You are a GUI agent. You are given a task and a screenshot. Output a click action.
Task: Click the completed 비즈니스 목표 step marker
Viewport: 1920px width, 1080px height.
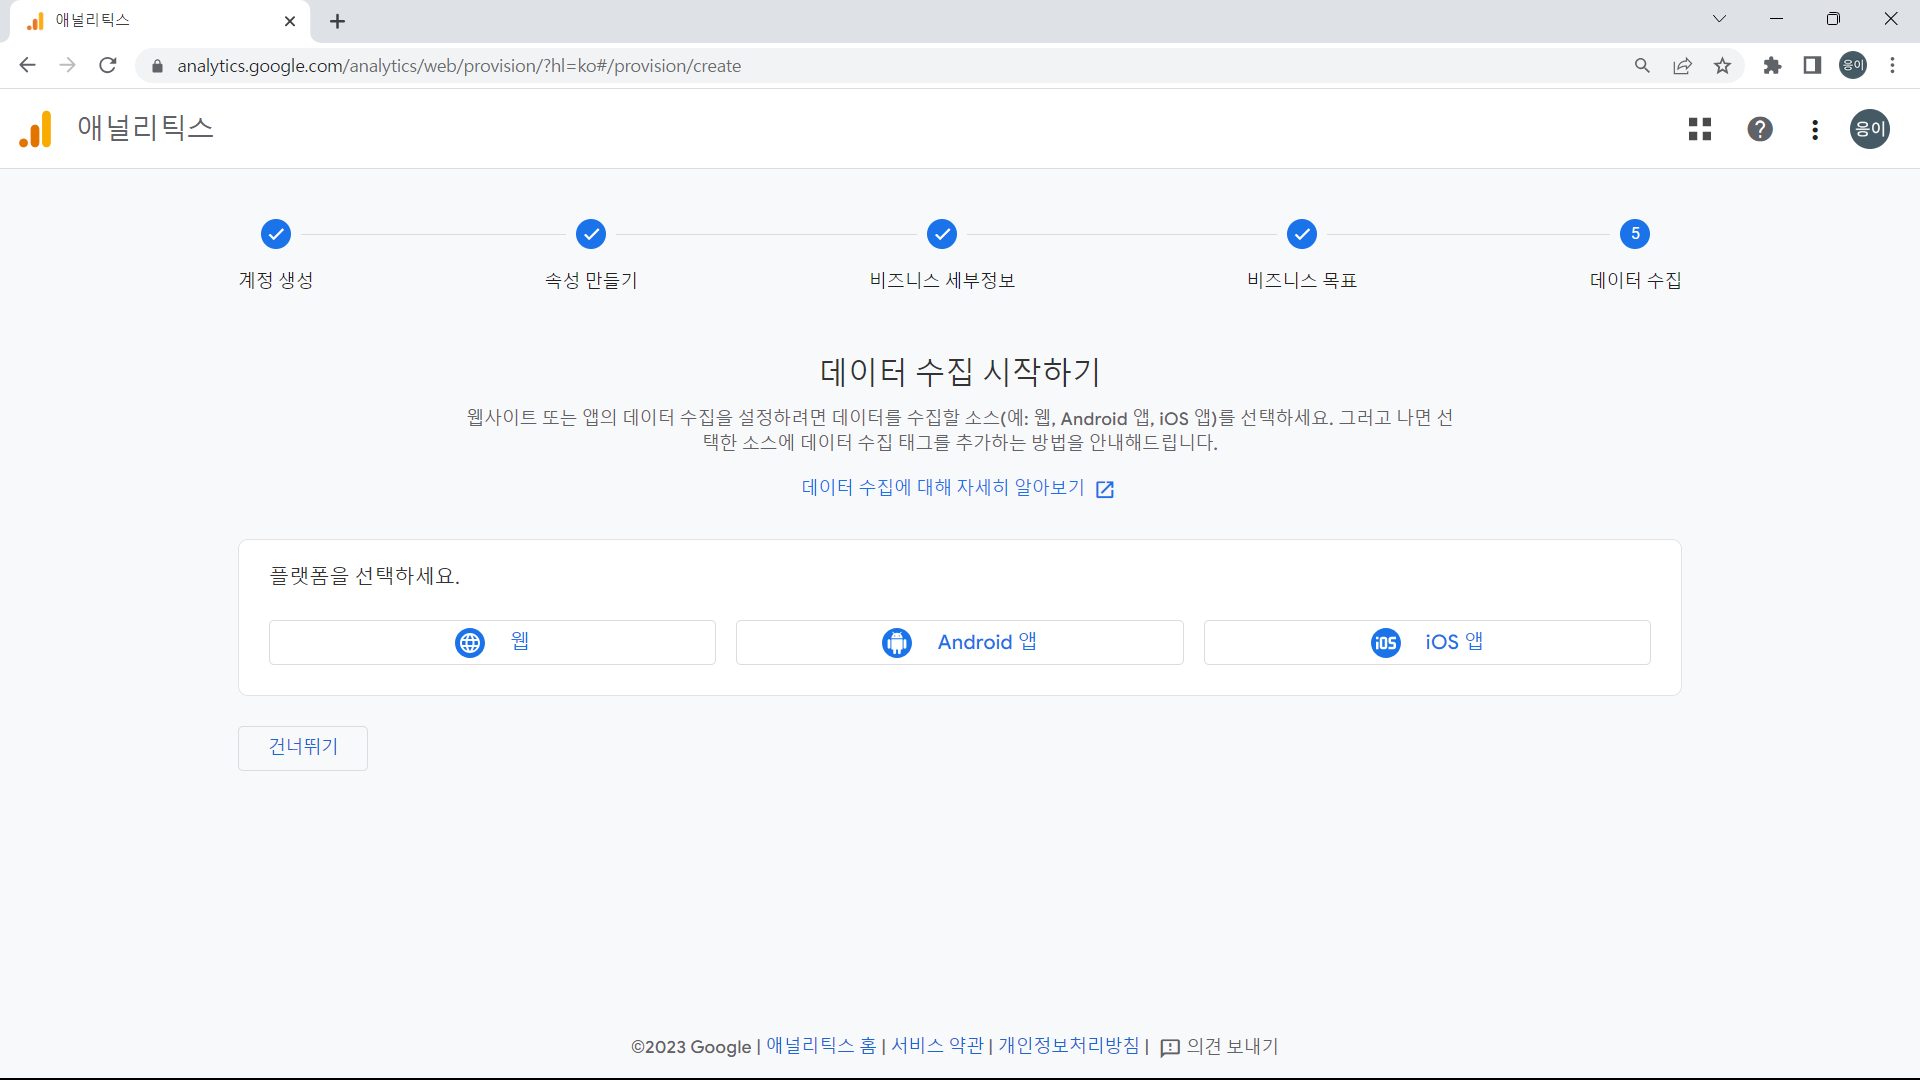1302,234
